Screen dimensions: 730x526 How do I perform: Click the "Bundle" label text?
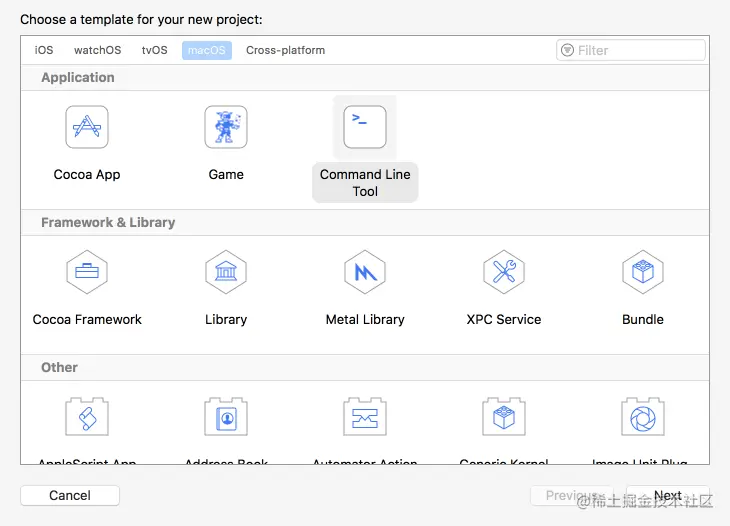[643, 319]
